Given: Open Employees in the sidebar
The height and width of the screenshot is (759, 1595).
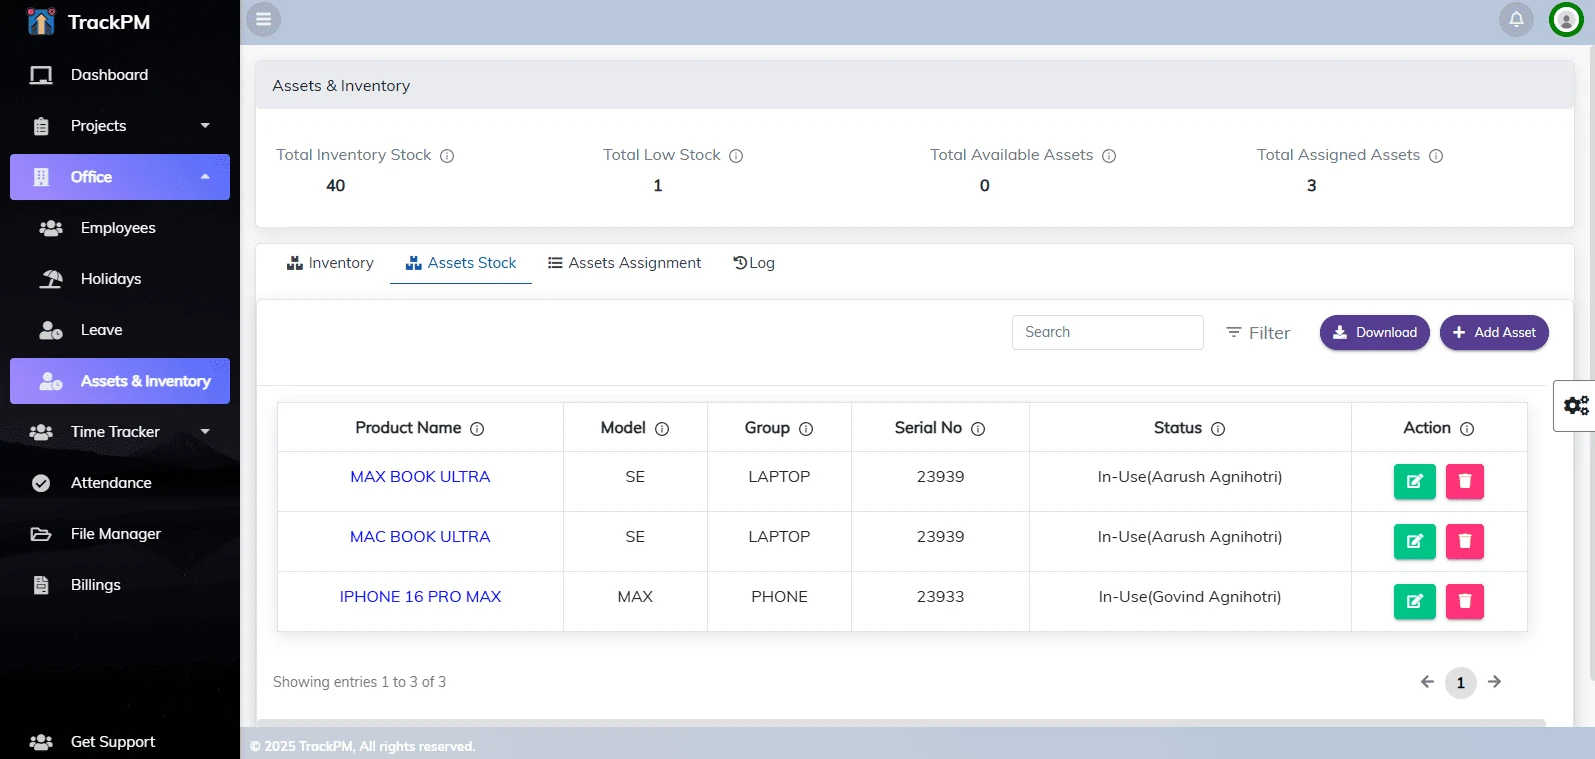Looking at the screenshot, I should (120, 228).
